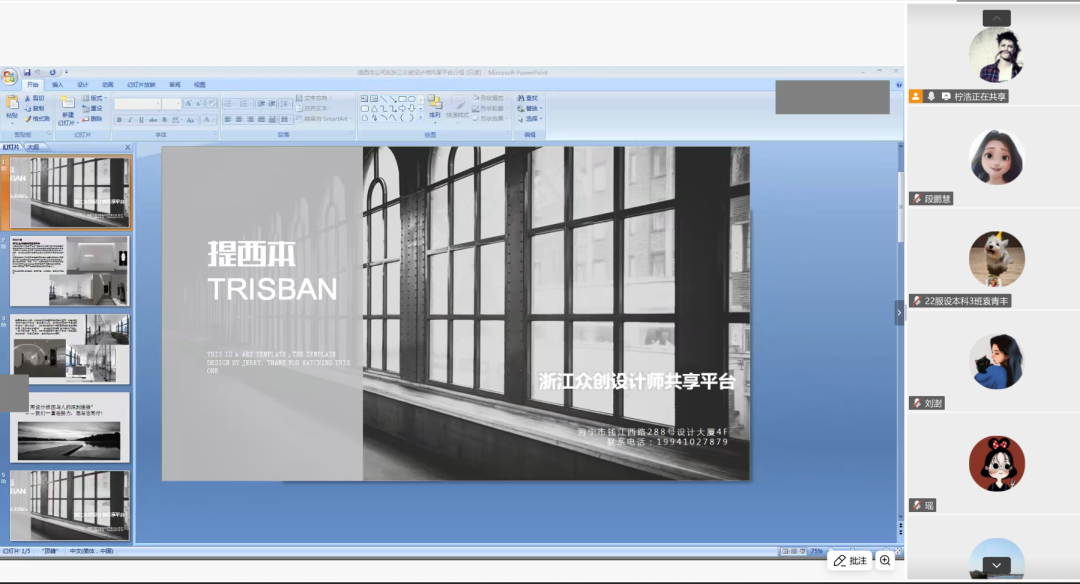This screenshot has height=584, width=1080.
Task: Toggle bold text formatting
Action: [x=118, y=119]
